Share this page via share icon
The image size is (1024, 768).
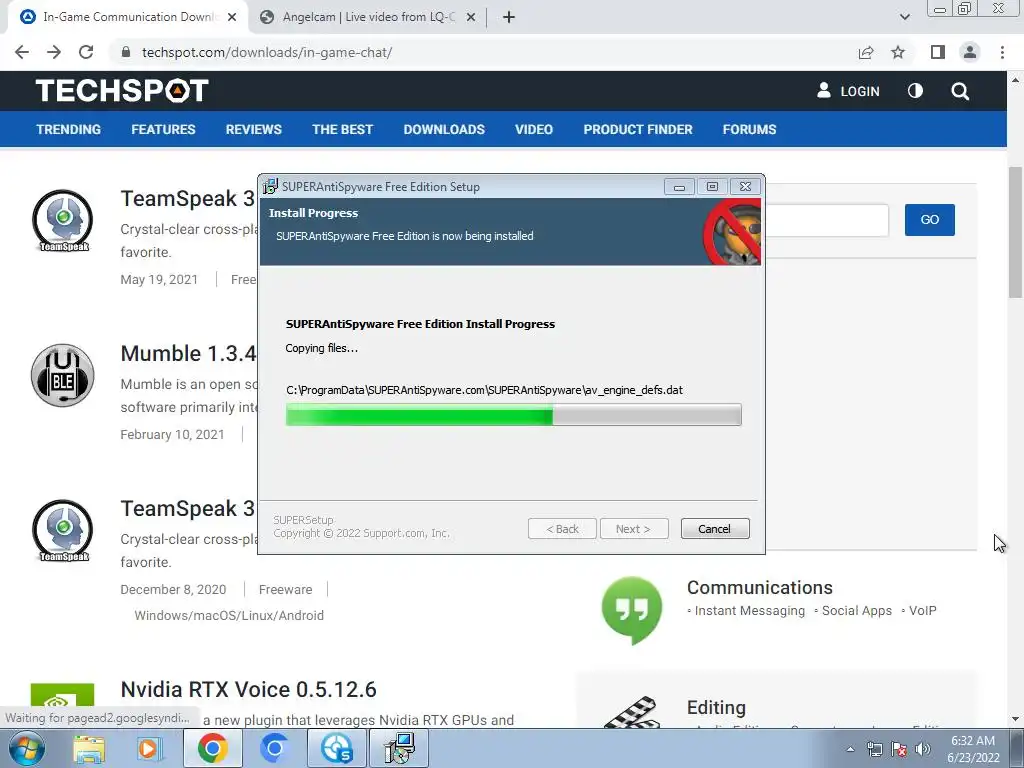click(x=866, y=52)
